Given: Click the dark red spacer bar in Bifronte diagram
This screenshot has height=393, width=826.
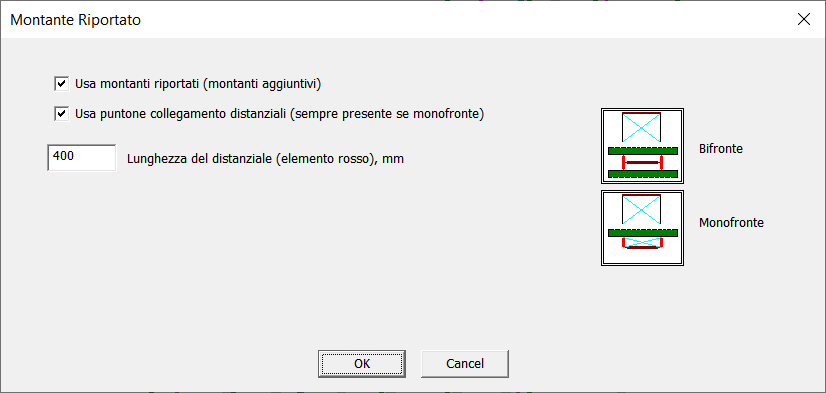Looking at the screenshot, I should 642,162.
